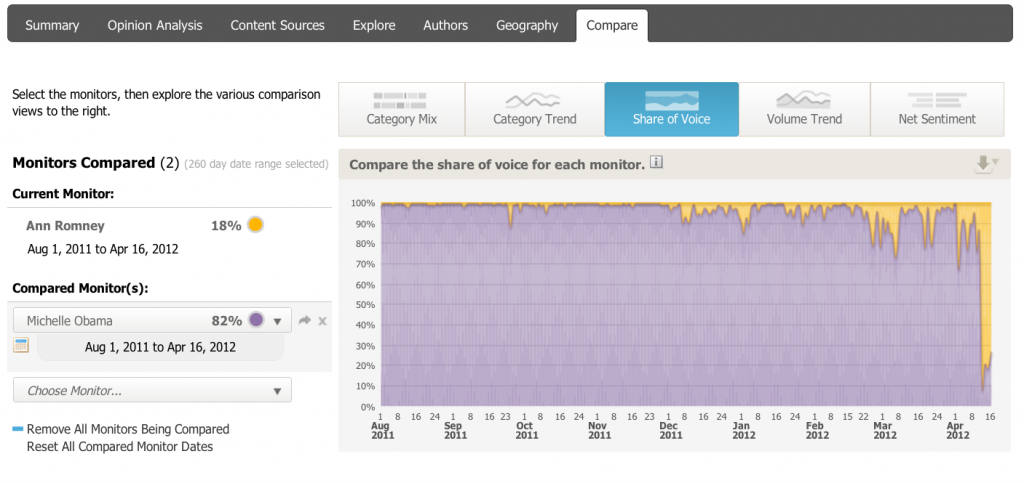This screenshot has height=483, width=1024.
Task: Click the Aug 1, 2011 to Apr 16, 2012 date range field
Action: (160, 347)
